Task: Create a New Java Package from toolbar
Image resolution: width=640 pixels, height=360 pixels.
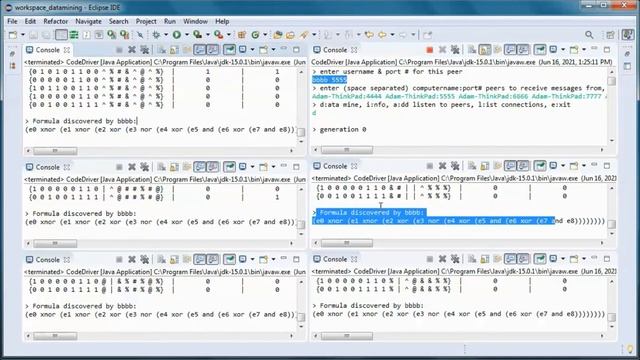Action: (242, 35)
